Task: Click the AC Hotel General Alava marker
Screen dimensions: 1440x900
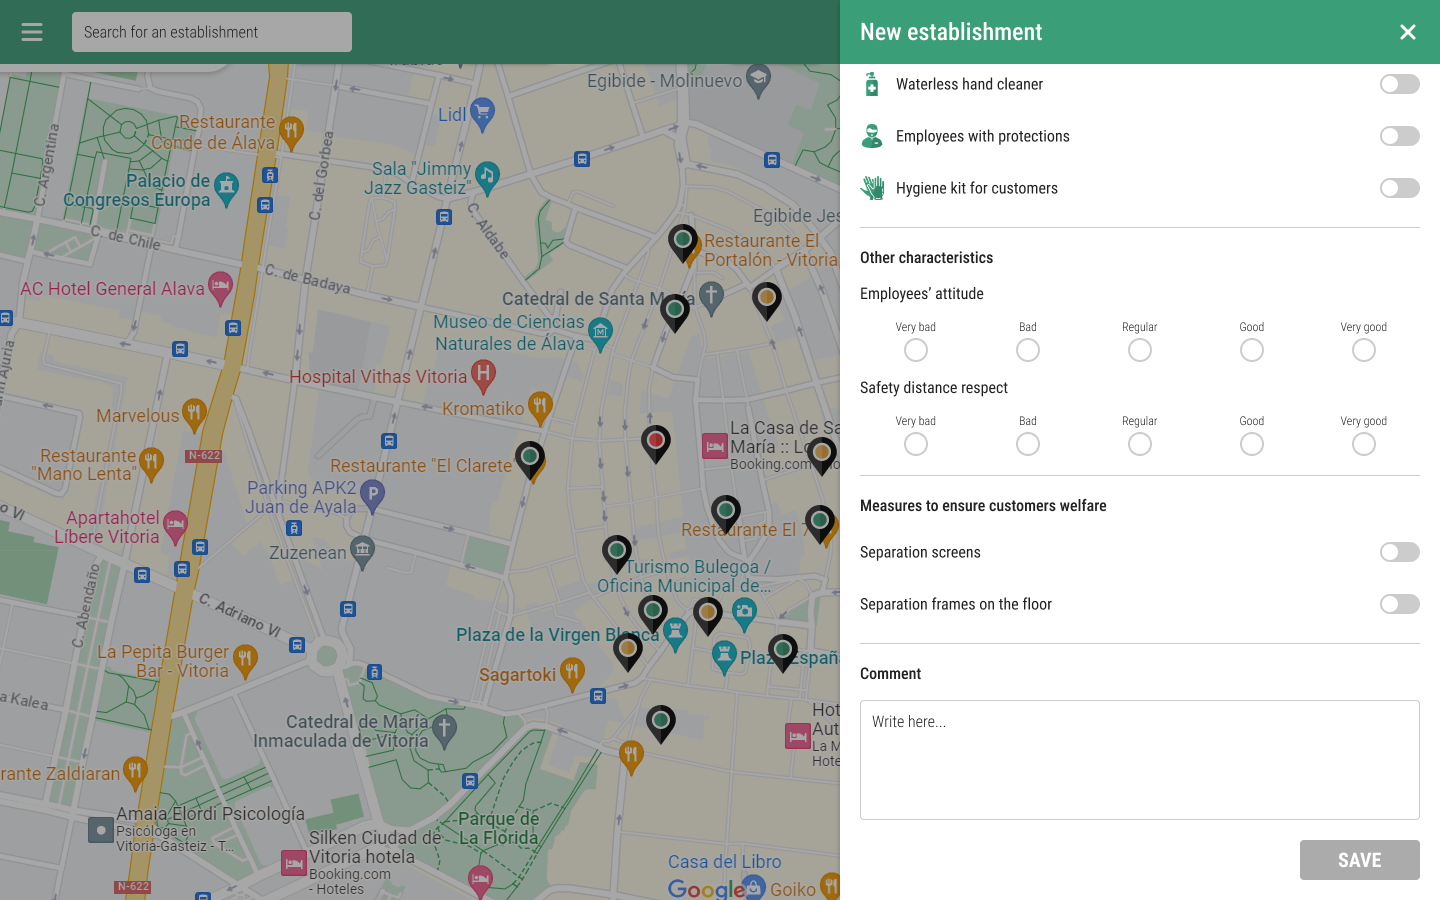Action: (x=220, y=289)
